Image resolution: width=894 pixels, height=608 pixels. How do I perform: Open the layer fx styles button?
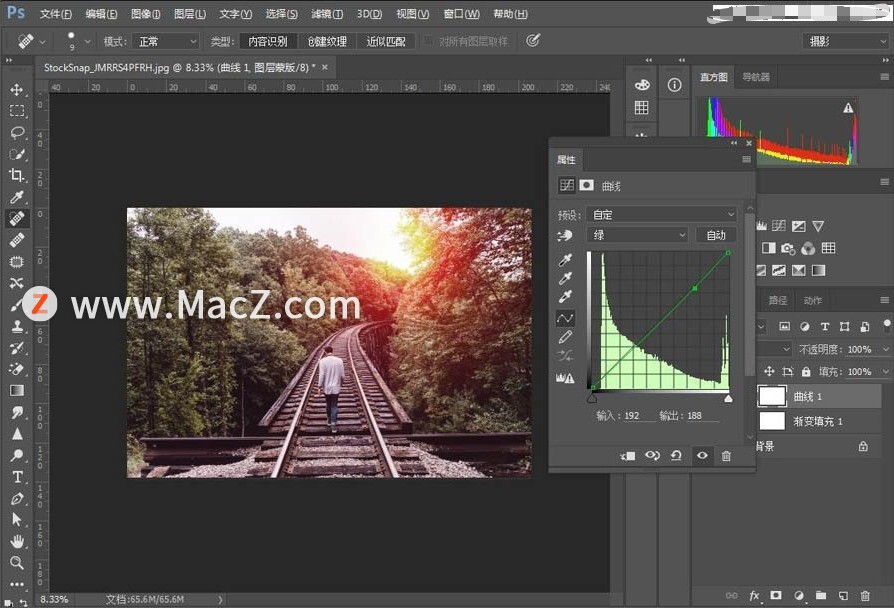coord(754,595)
